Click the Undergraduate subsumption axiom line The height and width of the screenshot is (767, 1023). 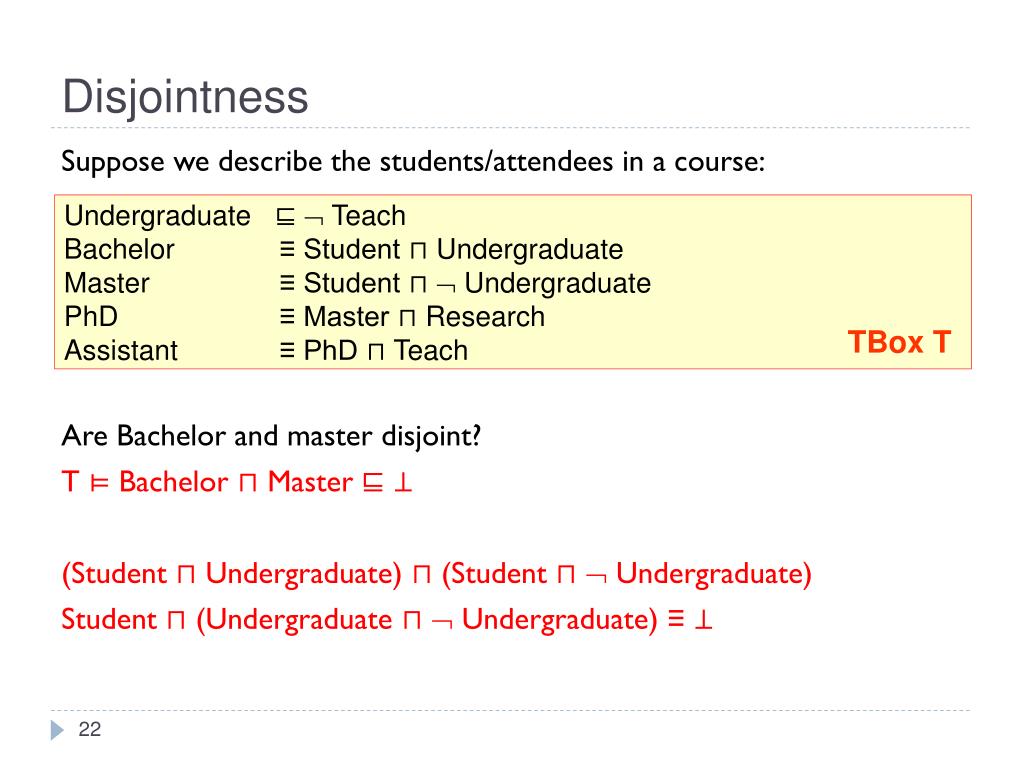(x=235, y=216)
